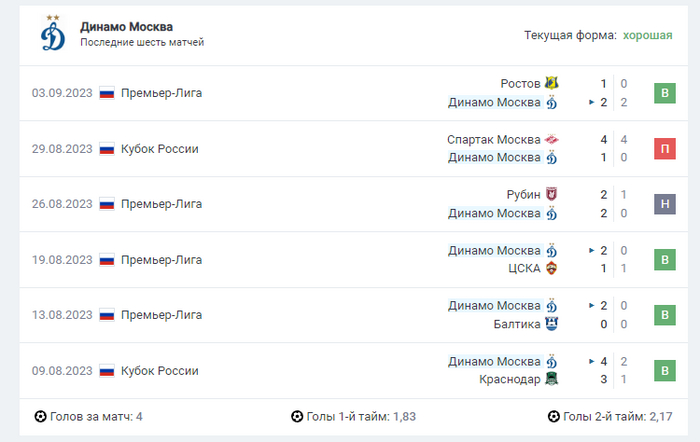
Task: Open the Краснодар team link
Action: point(509,379)
